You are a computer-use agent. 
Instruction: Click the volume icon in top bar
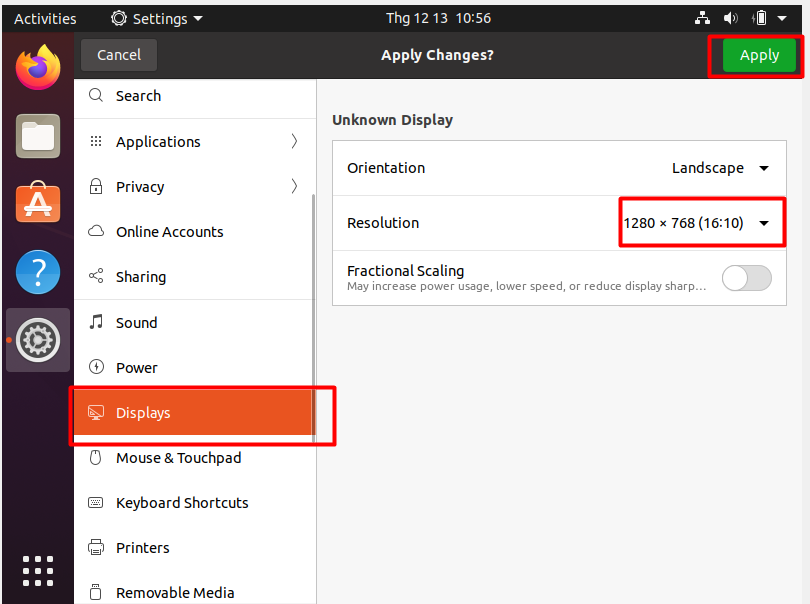[731, 18]
